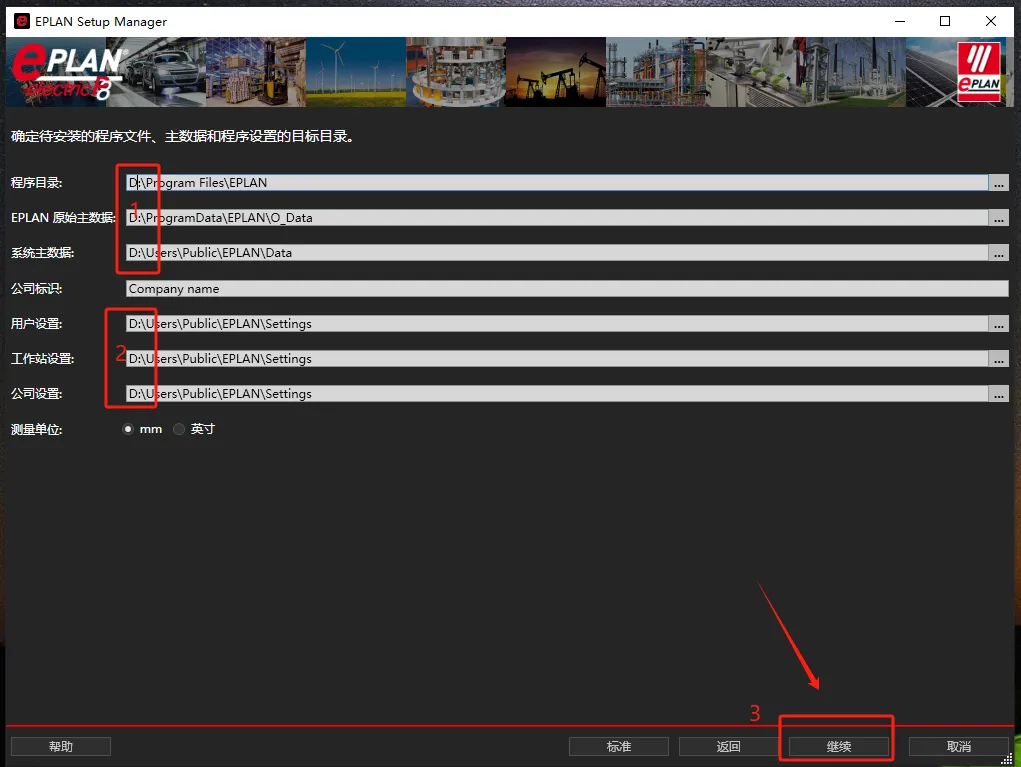Click the 公司设置 path field
This screenshot has height=767, width=1021.
pos(557,394)
